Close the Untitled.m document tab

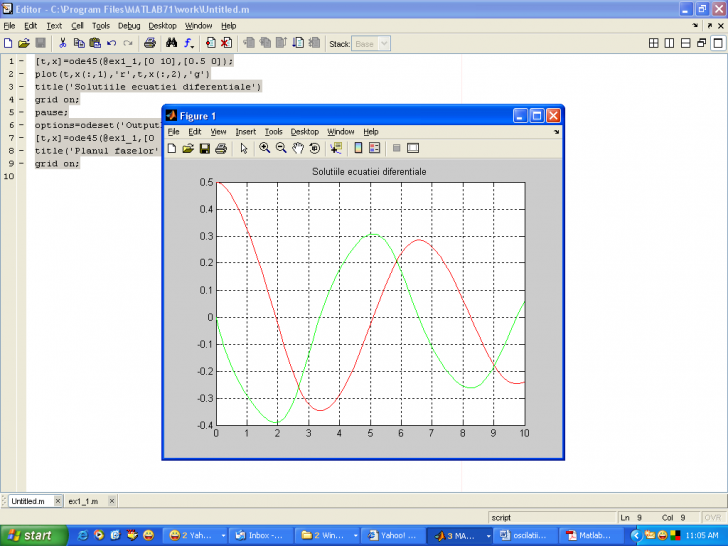58,501
